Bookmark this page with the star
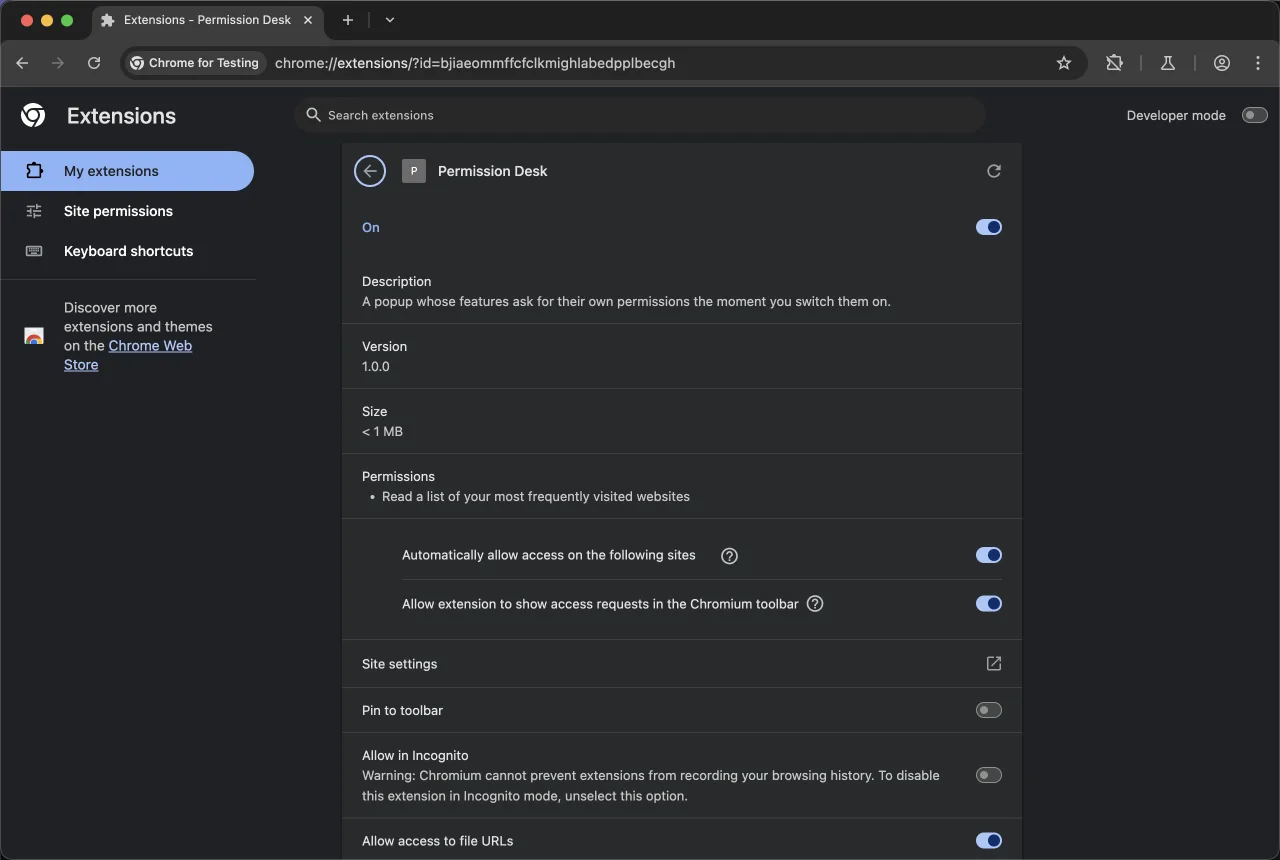The image size is (1280, 860). tap(1064, 63)
